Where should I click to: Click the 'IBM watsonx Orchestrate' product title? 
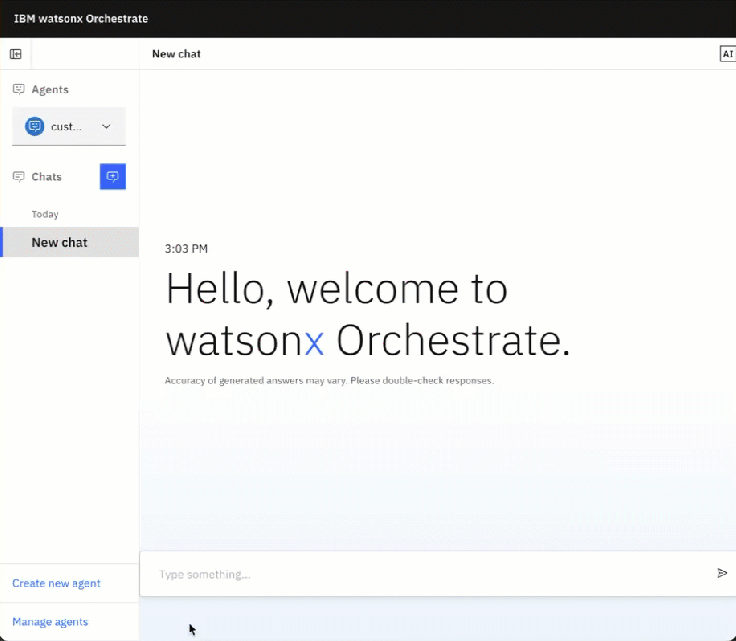[81, 19]
